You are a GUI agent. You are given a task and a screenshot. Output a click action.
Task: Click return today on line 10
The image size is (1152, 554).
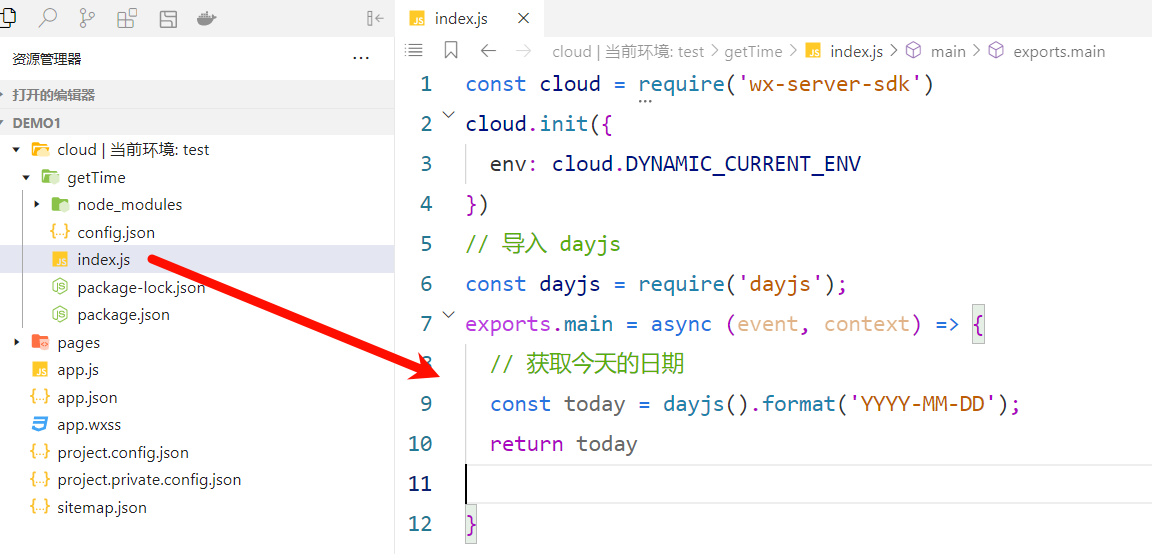click(x=564, y=444)
